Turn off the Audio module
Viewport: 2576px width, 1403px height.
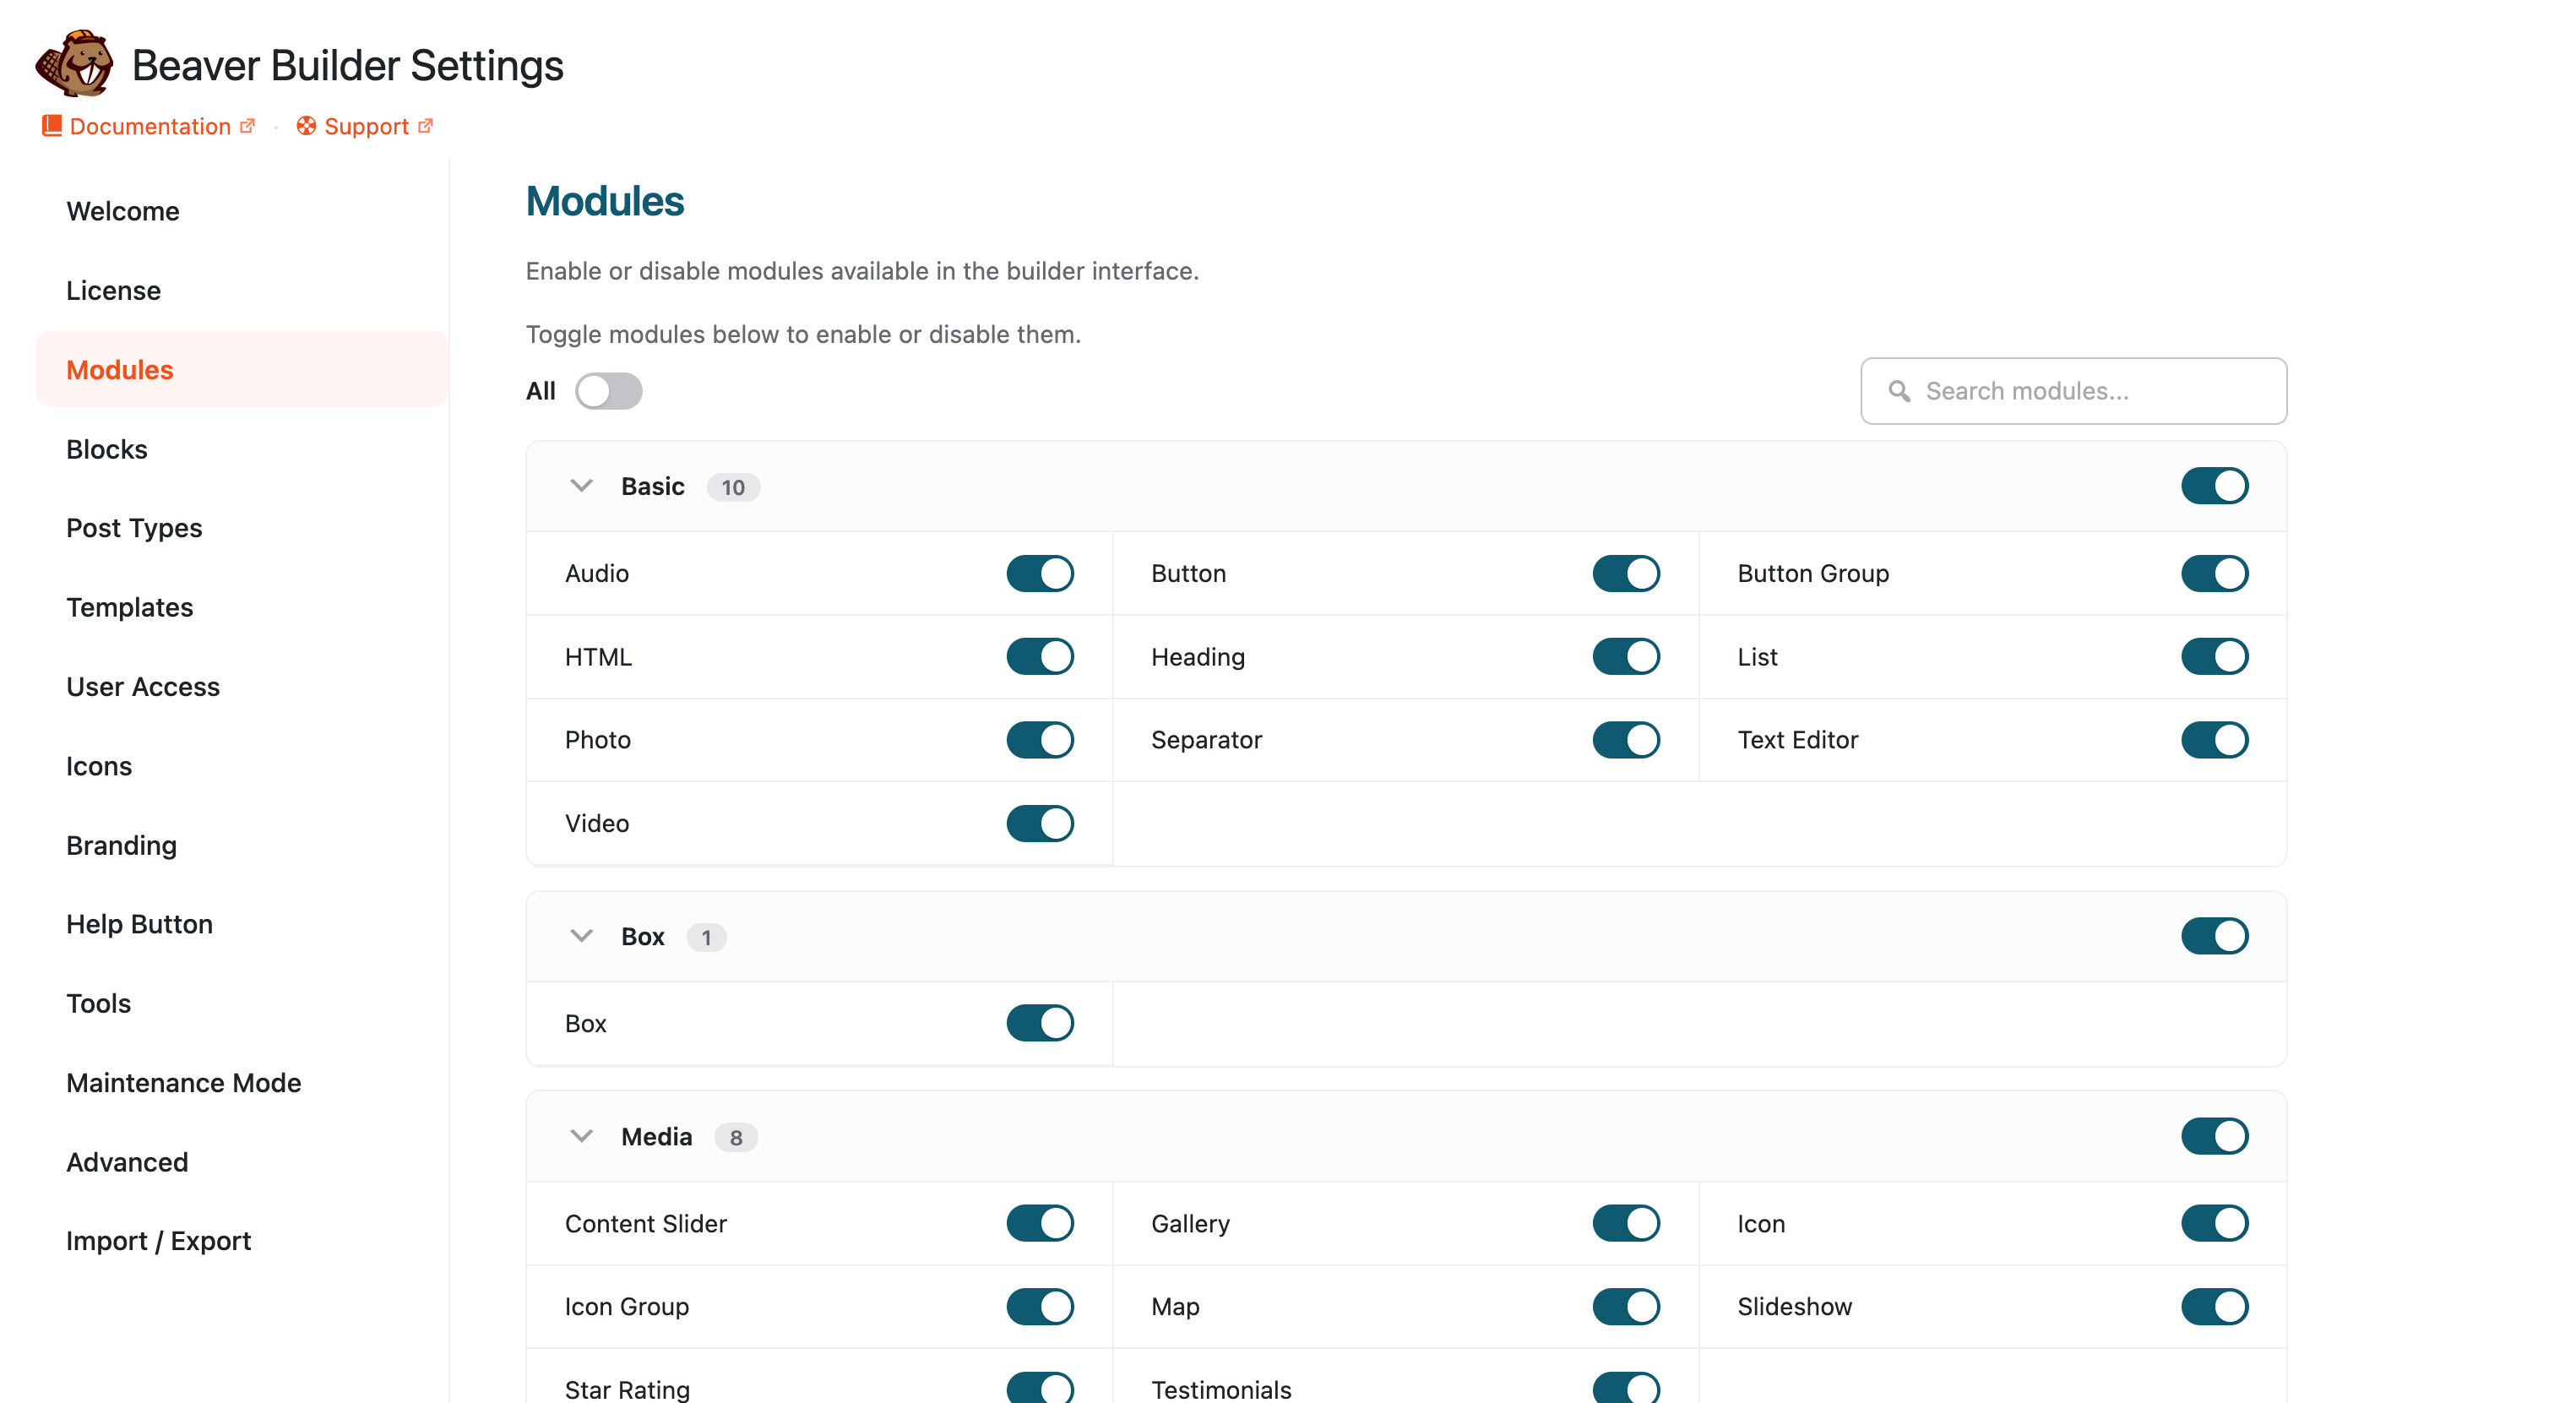click(1040, 573)
